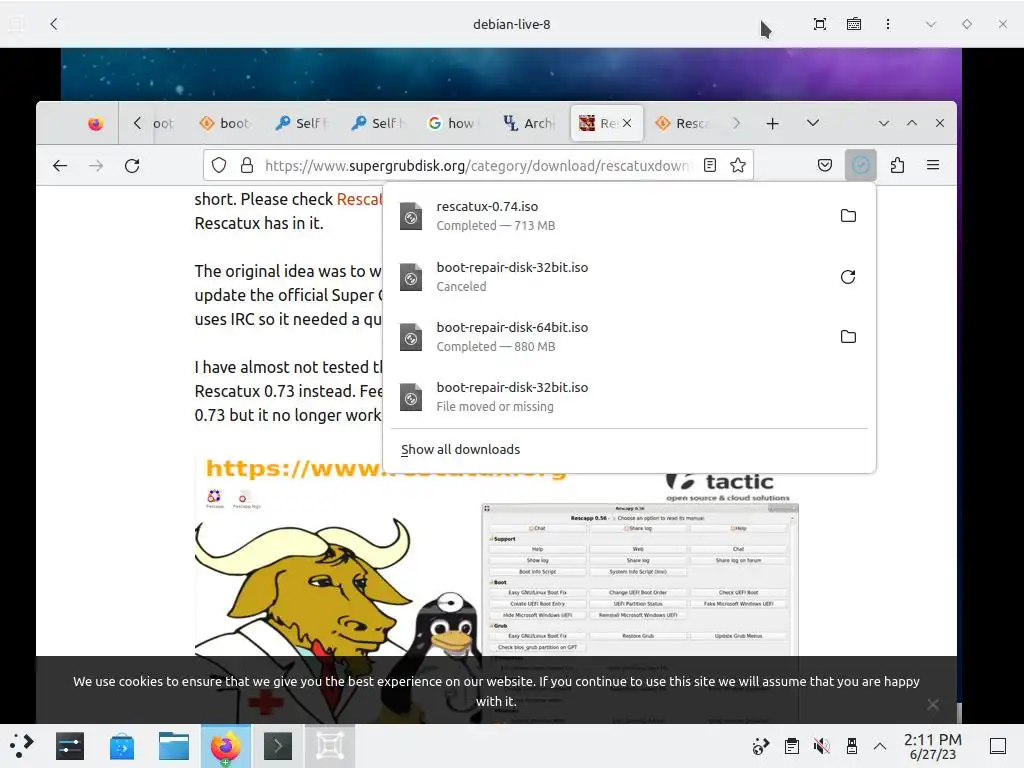Screen dimensions: 1024x768
Task: Open updates tray icon
Action: click(x=761, y=746)
